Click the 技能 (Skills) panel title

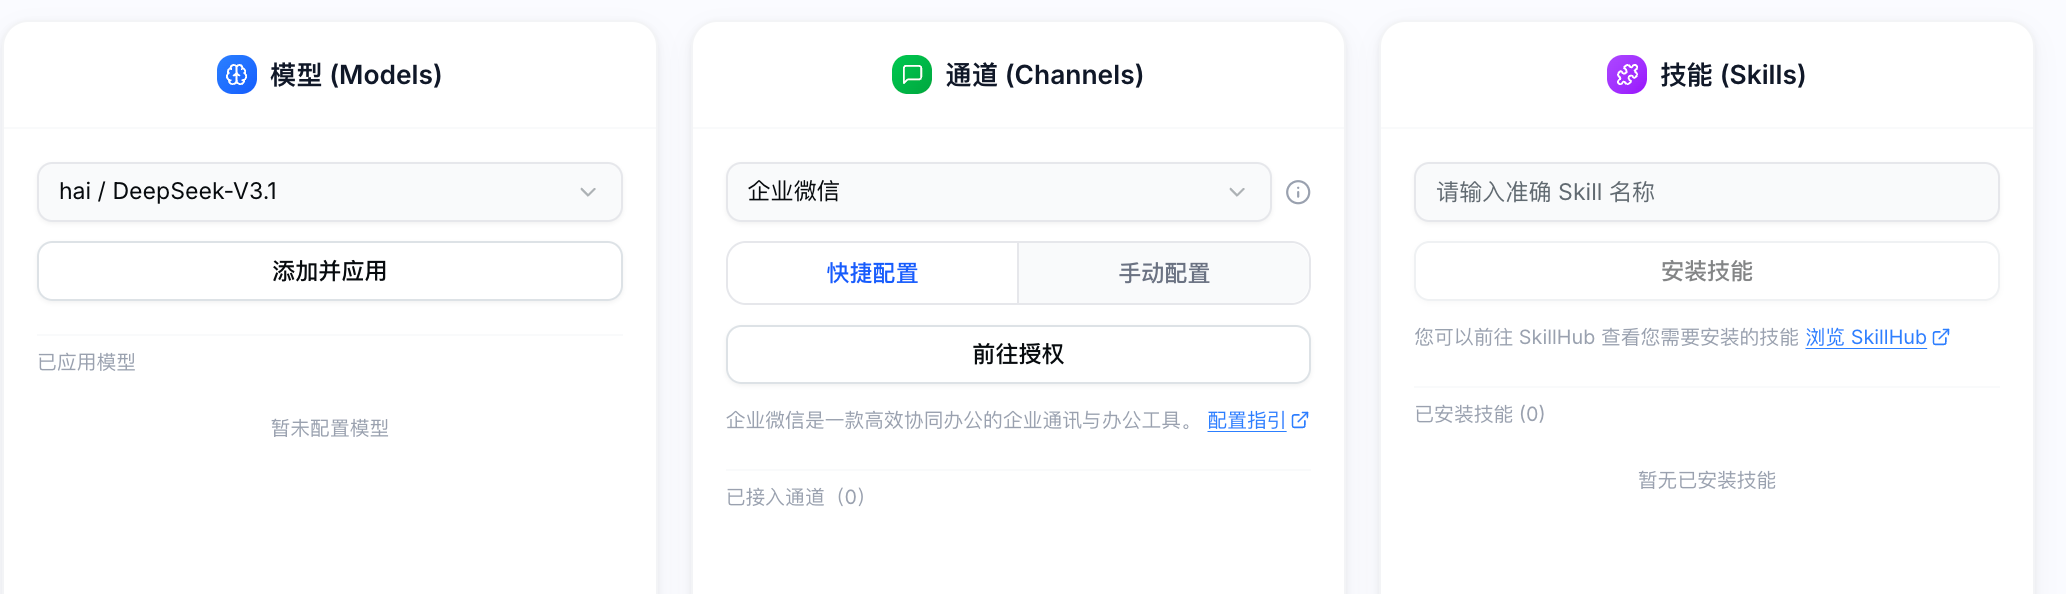click(x=1732, y=75)
